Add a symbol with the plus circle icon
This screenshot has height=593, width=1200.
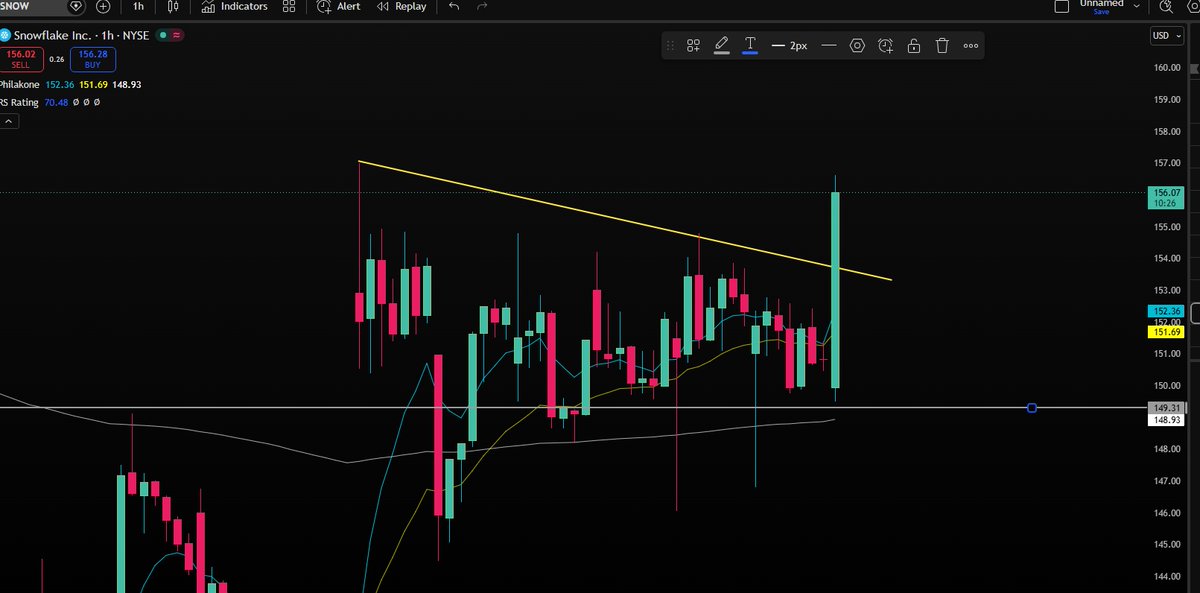click(x=103, y=6)
